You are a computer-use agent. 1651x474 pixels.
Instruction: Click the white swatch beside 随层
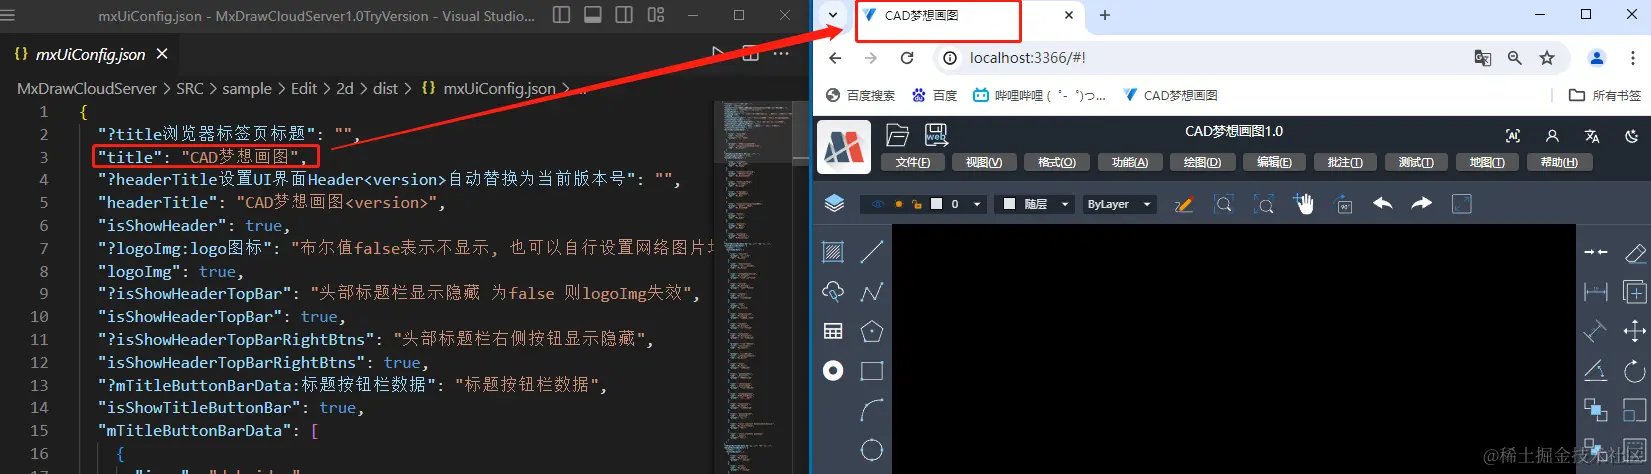(1009, 204)
